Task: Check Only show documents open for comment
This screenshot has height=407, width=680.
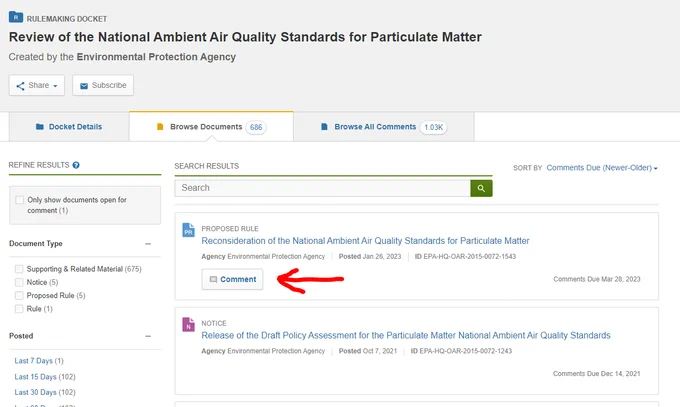Action: point(20,200)
